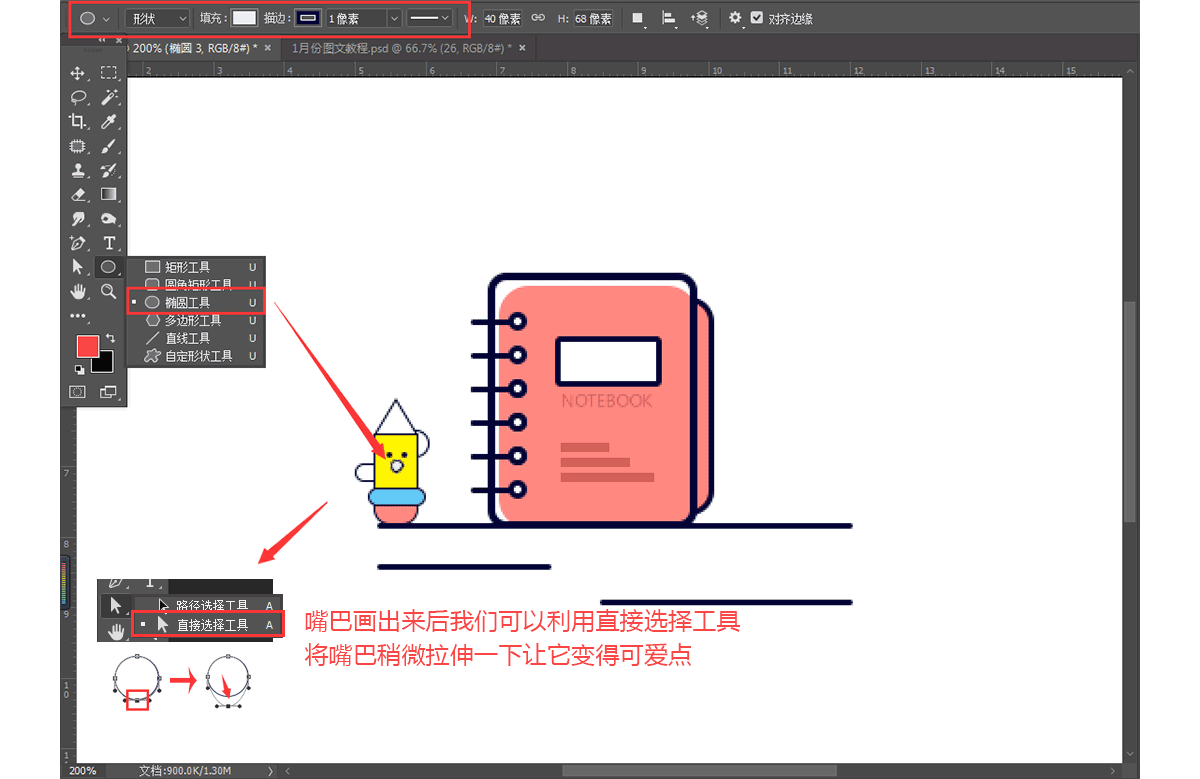This screenshot has height=779, width=1200.
Task: Click the link icon between W and H
Action: point(537,17)
